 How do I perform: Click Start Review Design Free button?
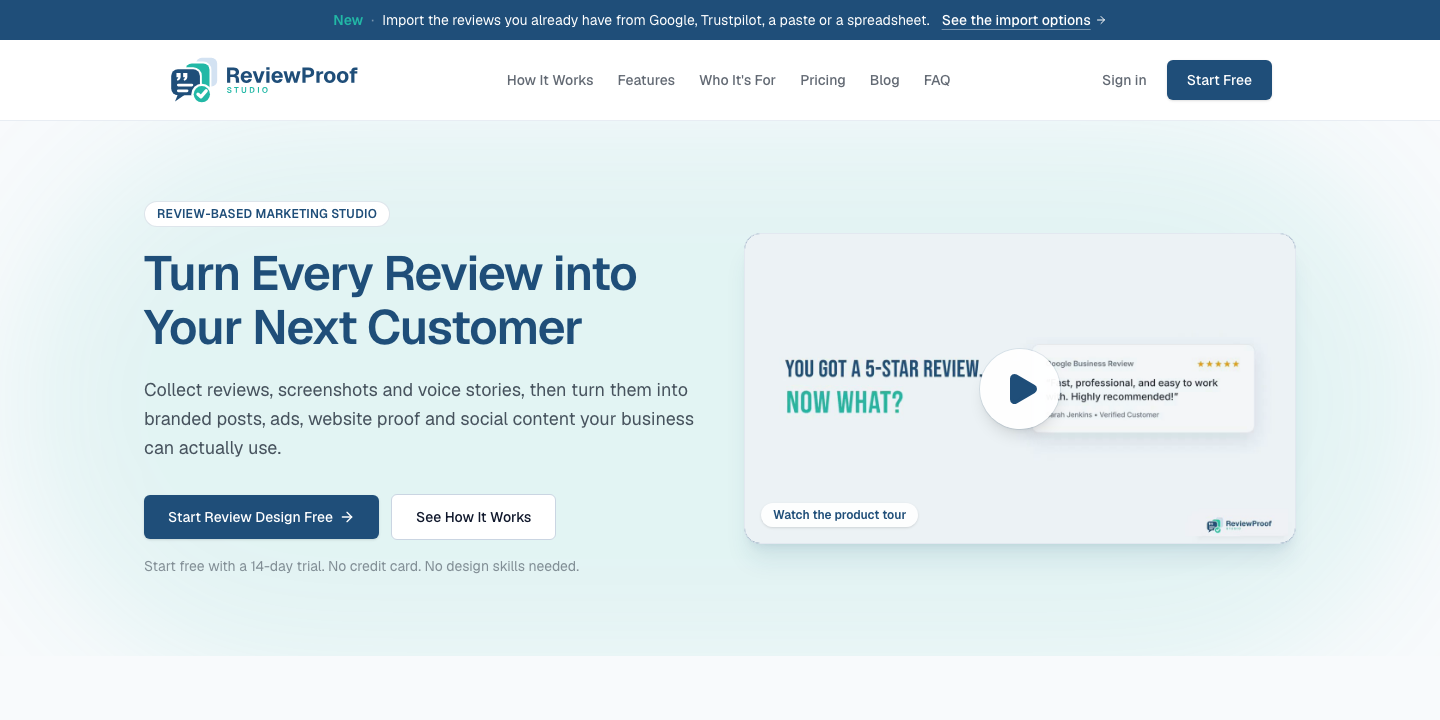[261, 517]
